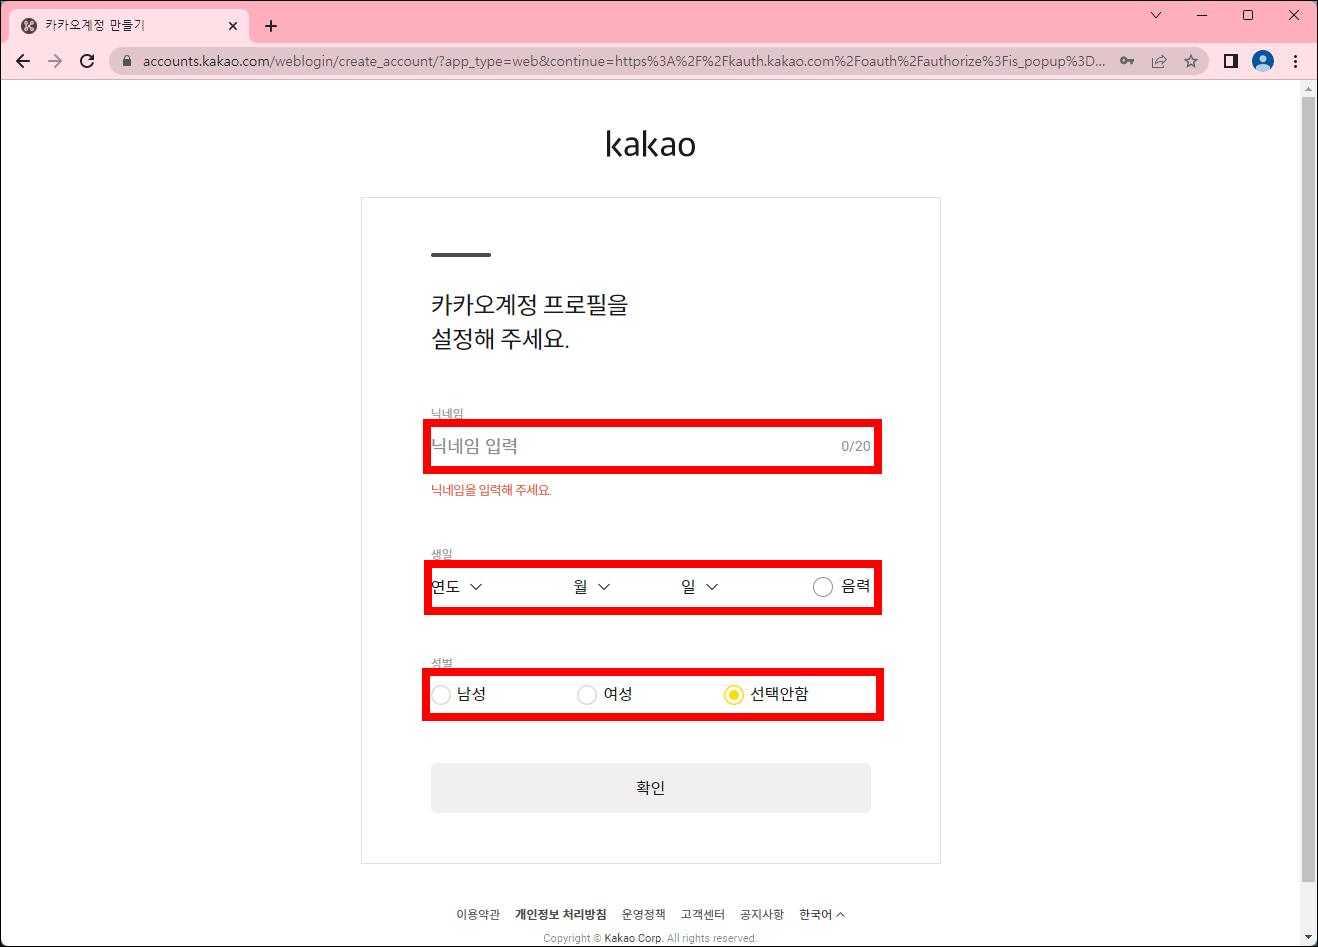Open the 월 month dropdown
The height and width of the screenshot is (947, 1318).
coord(592,587)
